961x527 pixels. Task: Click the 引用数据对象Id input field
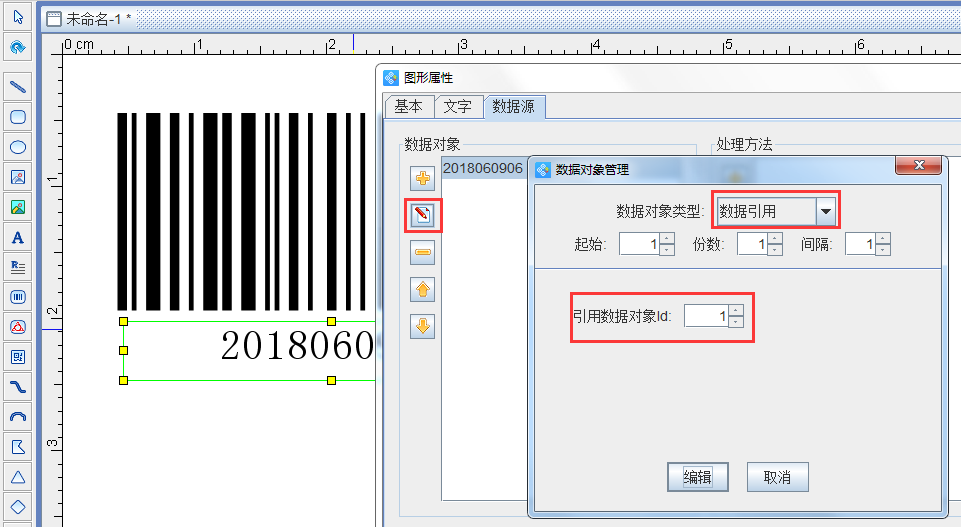pos(706,316)
